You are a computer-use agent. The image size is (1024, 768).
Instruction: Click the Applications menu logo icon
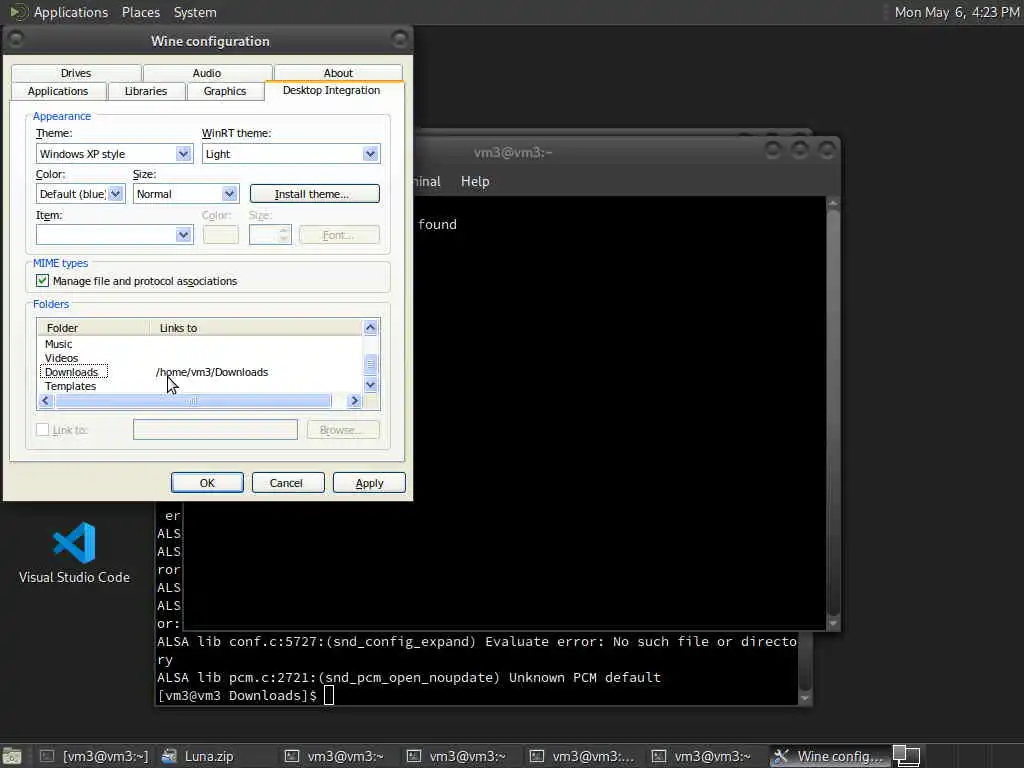pyautogui.click(x=18, y=12)
